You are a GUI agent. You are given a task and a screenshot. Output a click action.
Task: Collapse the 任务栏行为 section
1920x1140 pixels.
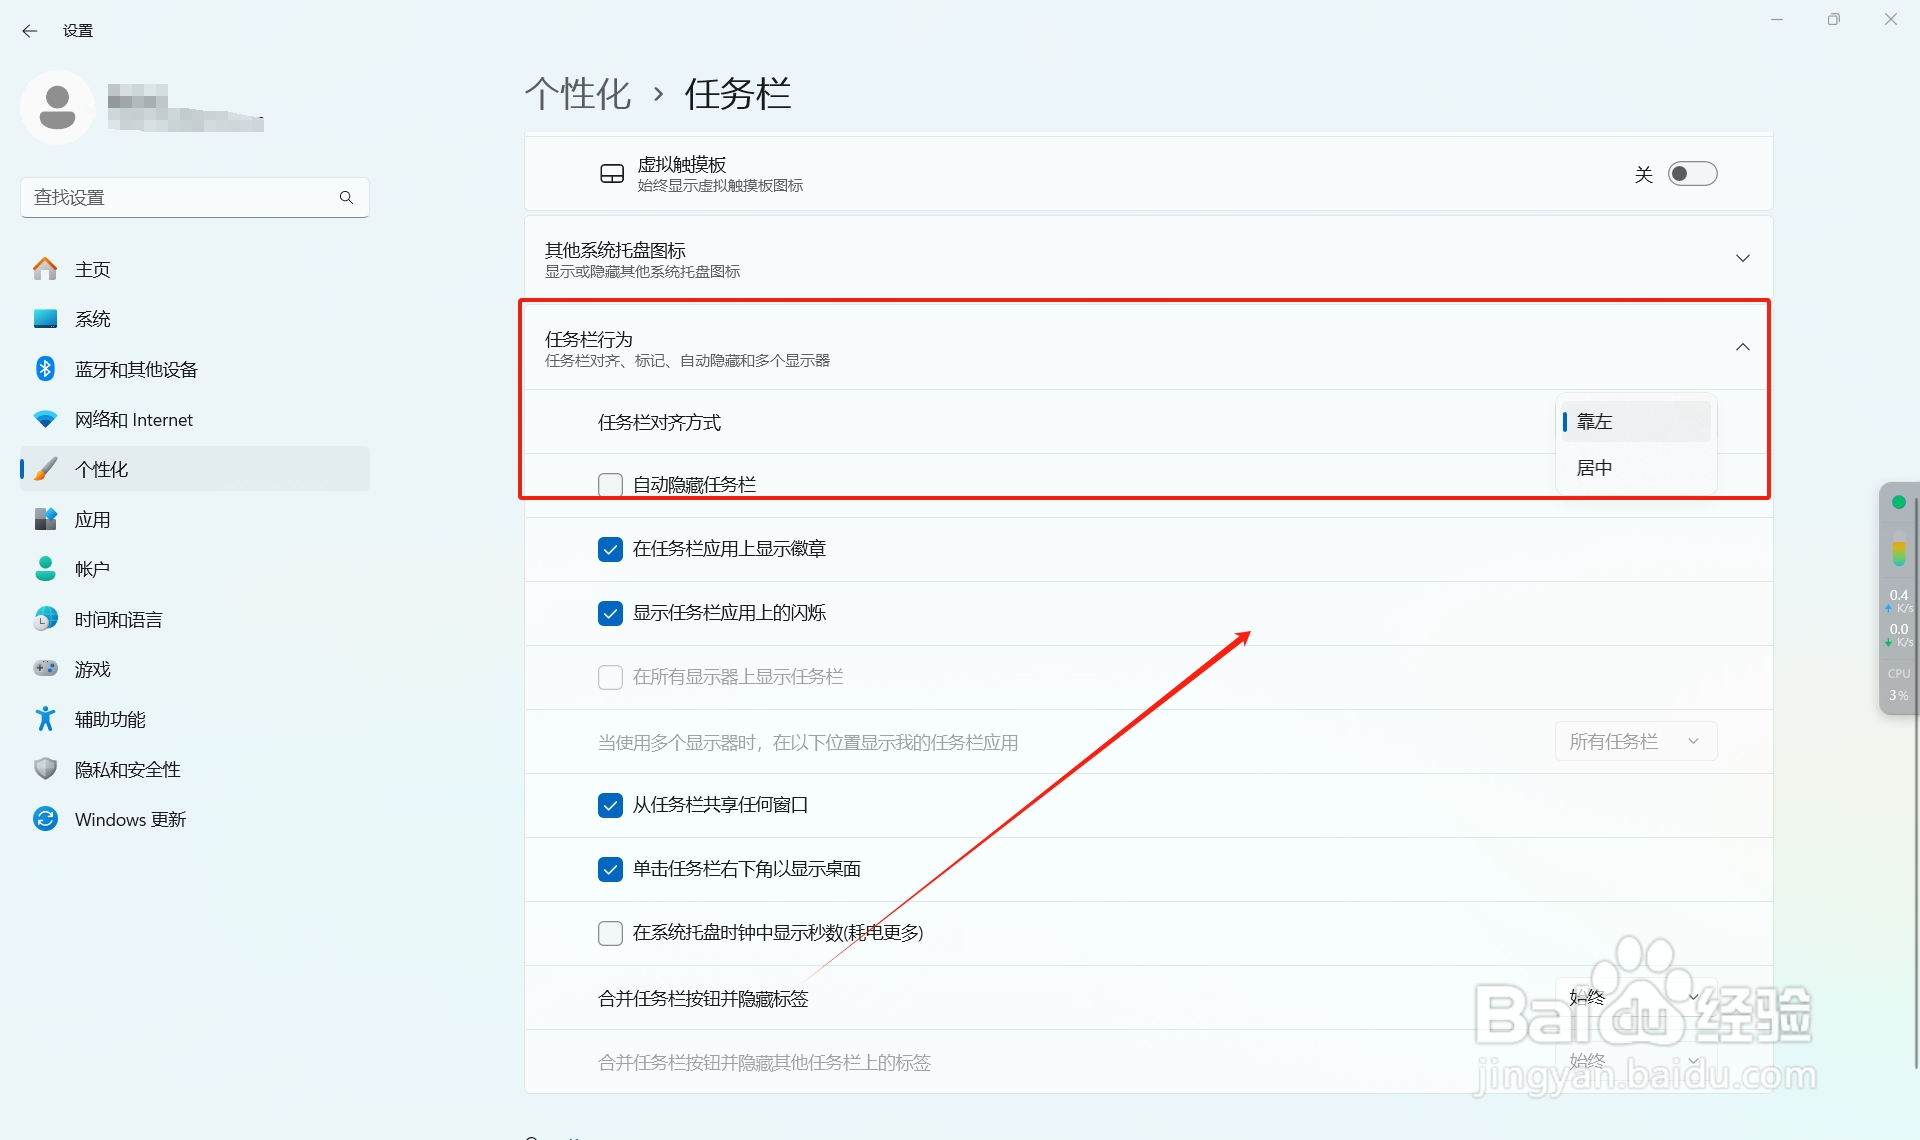point(1743,346)
